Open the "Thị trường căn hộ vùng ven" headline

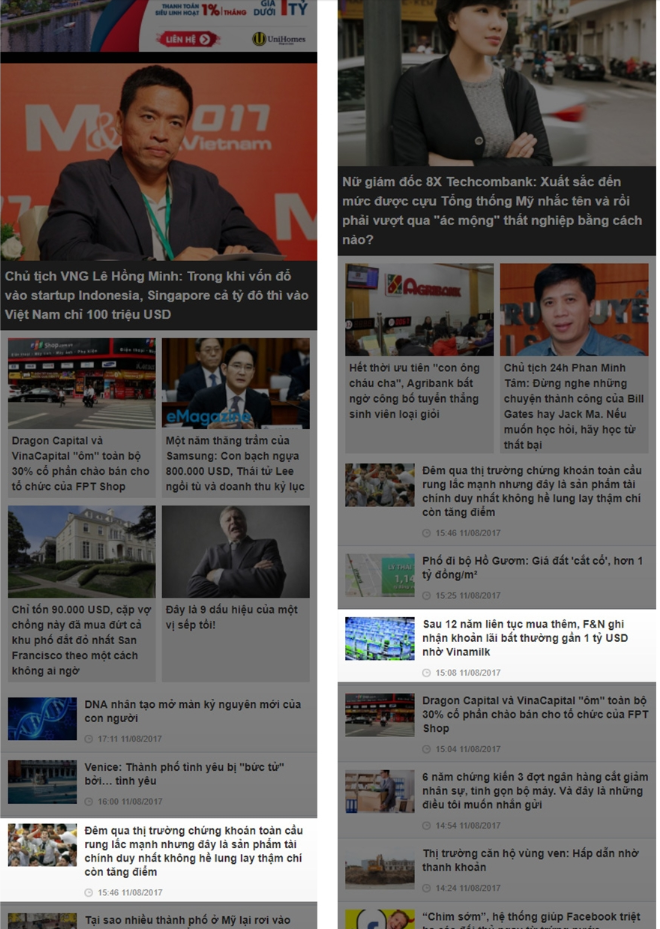[x=529, y=860]
